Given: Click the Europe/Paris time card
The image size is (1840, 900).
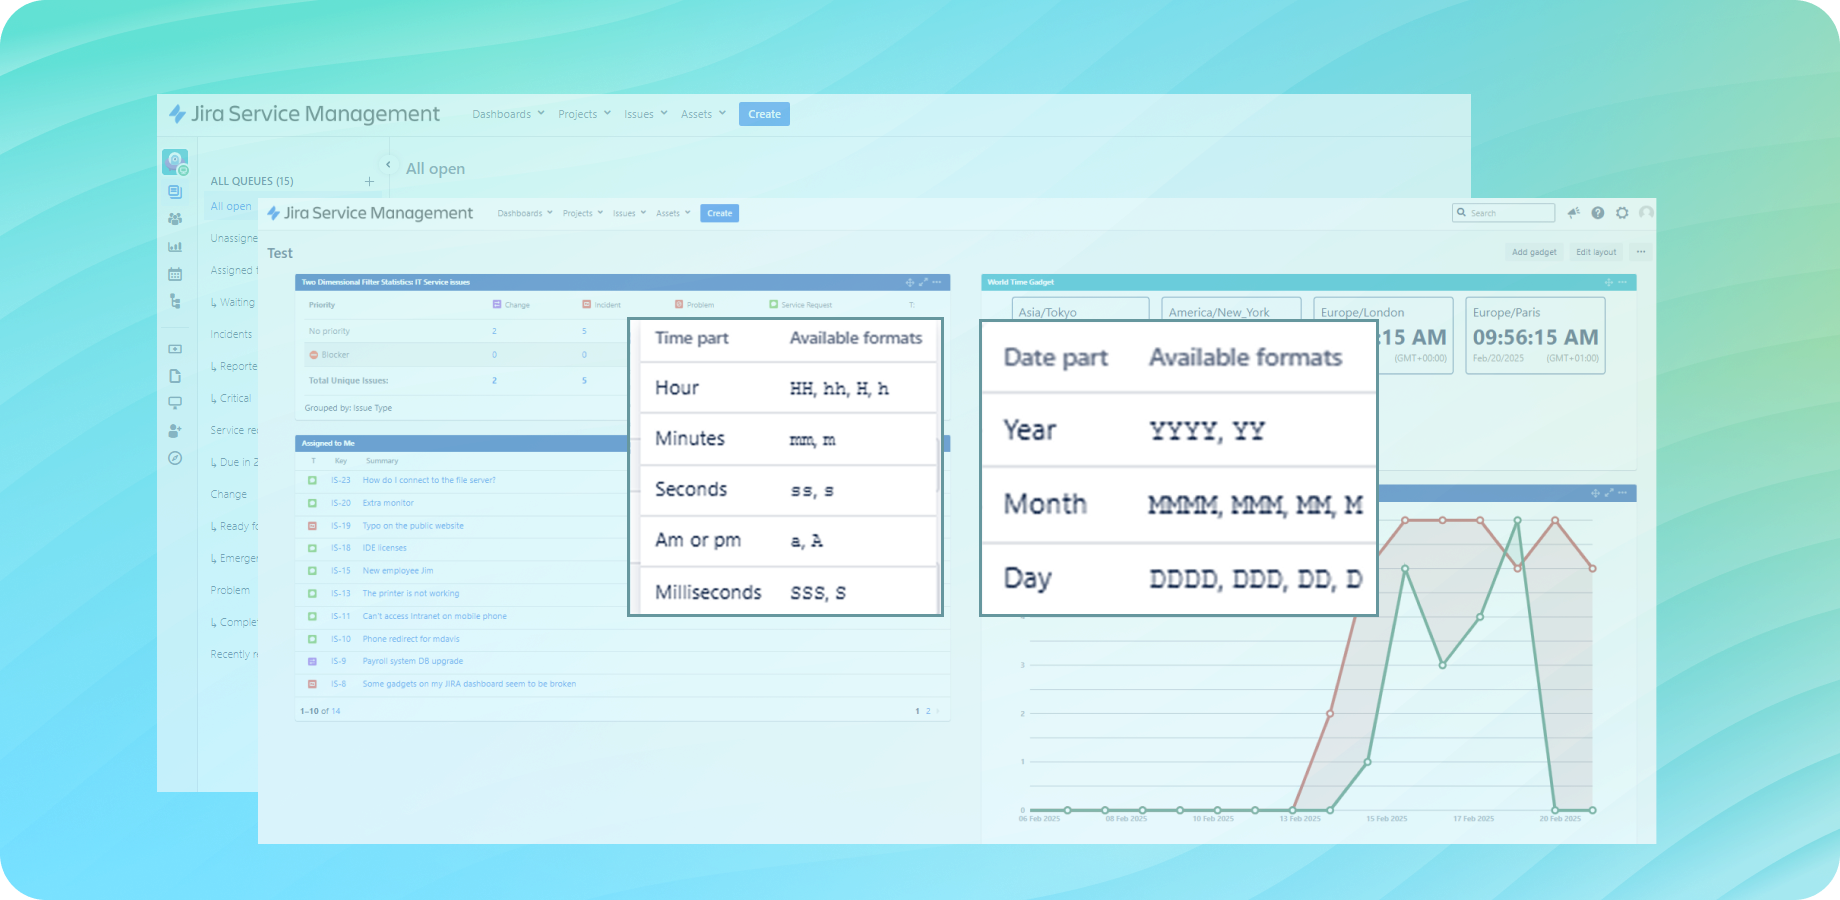Looking at the screenshot, I should click(1535, 335).
